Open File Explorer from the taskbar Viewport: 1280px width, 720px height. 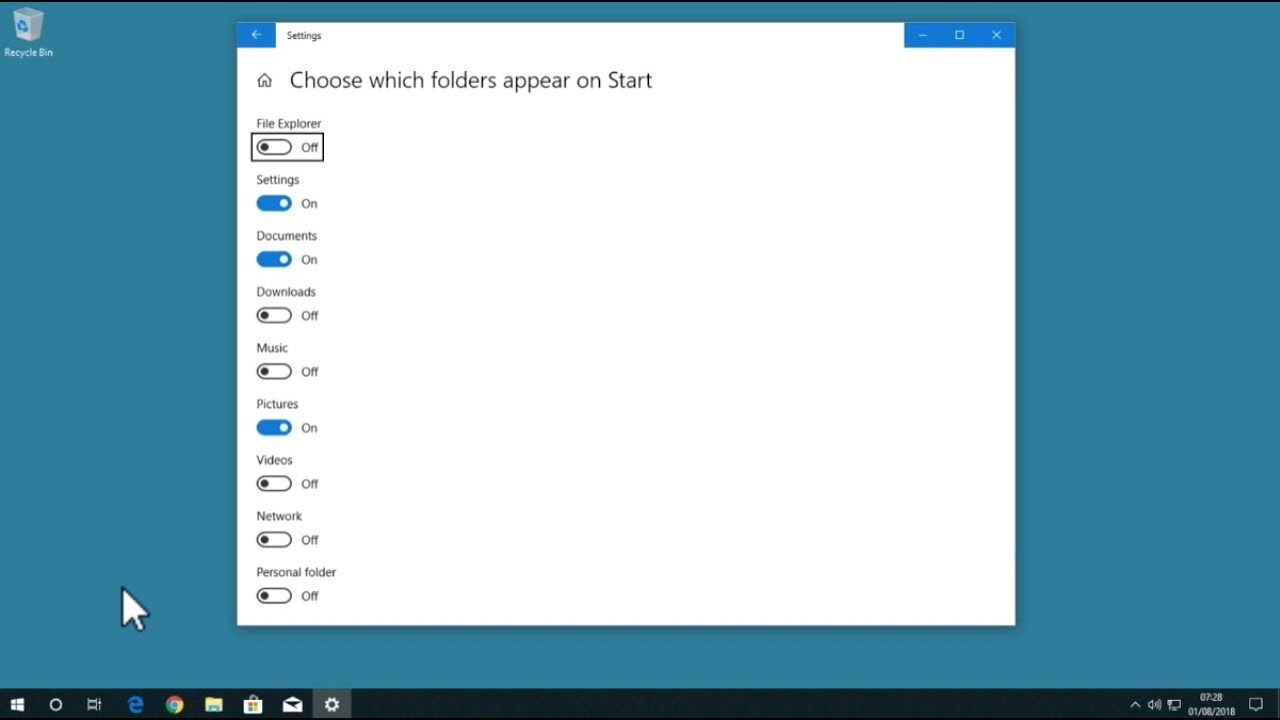tap(213, 704)
